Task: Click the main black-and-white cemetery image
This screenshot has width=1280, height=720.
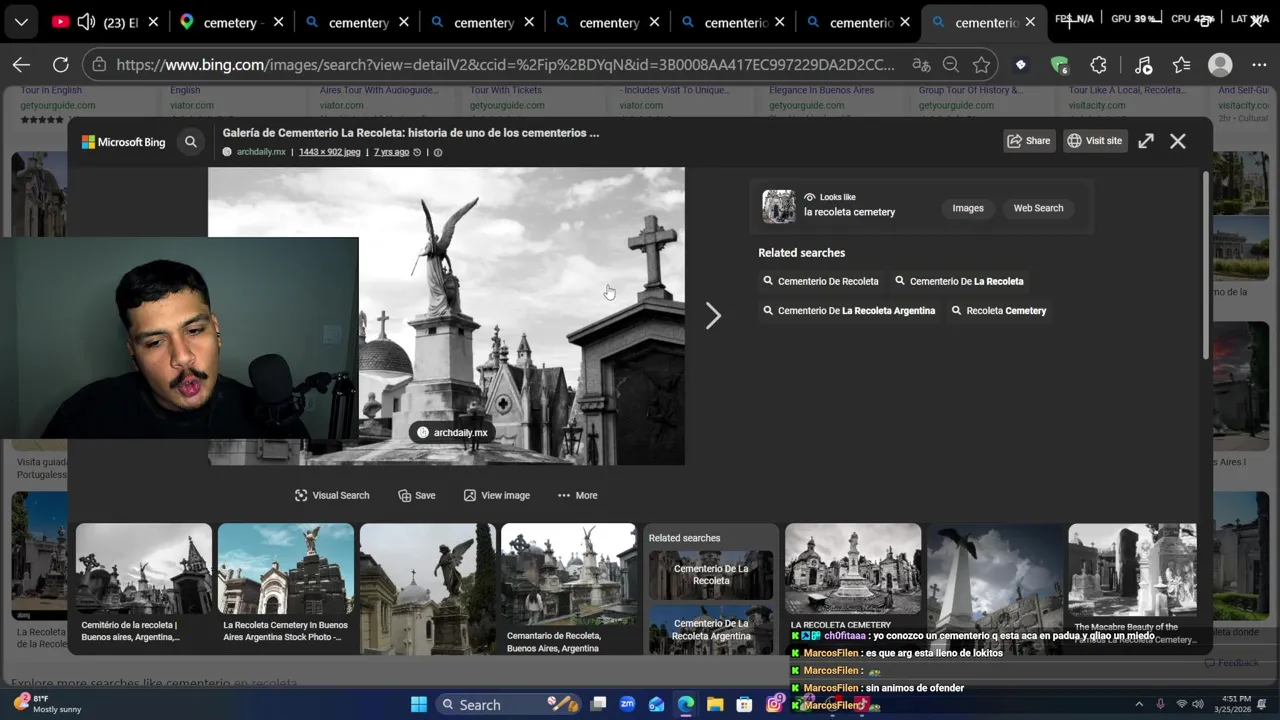Action: coord(446,316)
